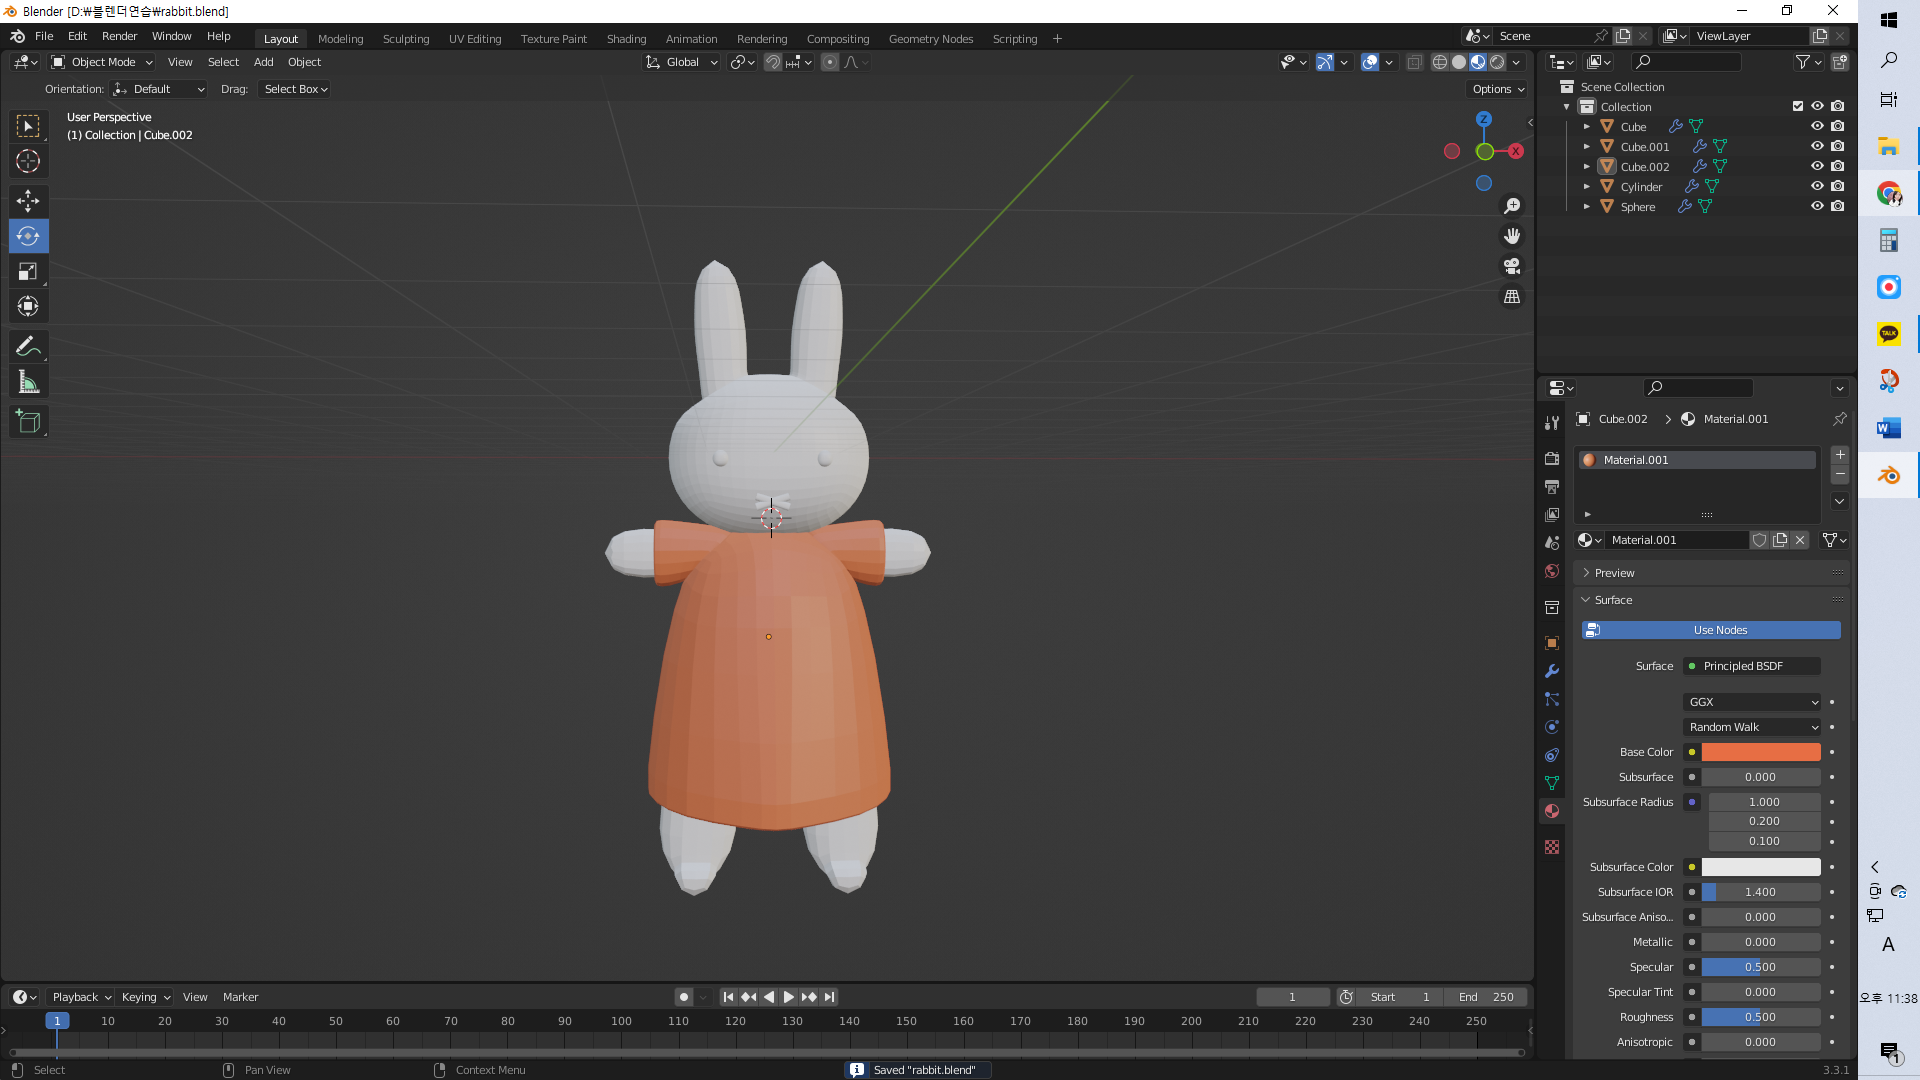1920x1080 pixels.
Task: Open the Global orientation dropdown
Action: [x=682, y=62]
